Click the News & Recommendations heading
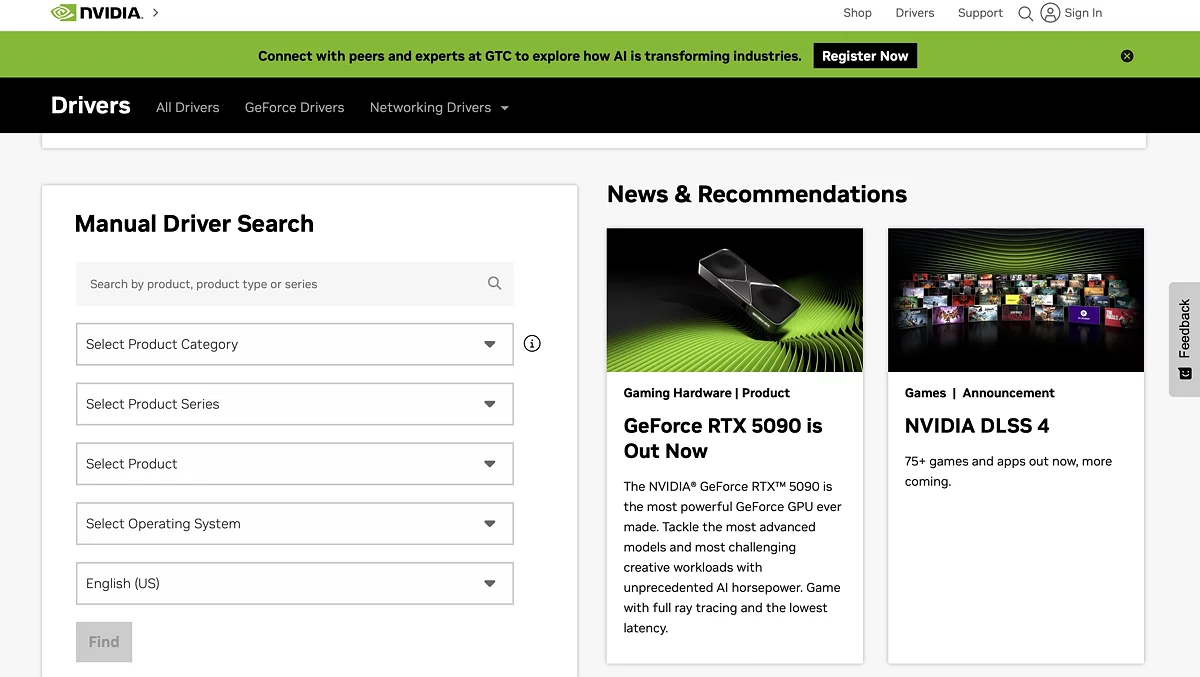The height and width of the screenshot is (677, 1200). coord(757,194)
